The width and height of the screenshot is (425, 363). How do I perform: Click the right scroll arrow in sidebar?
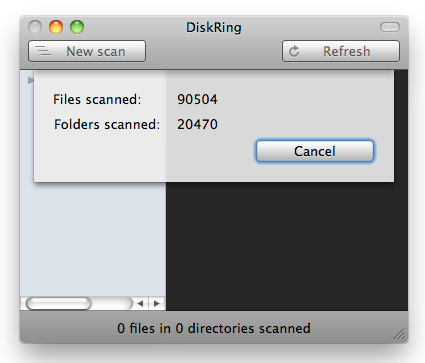pos(157,303)
